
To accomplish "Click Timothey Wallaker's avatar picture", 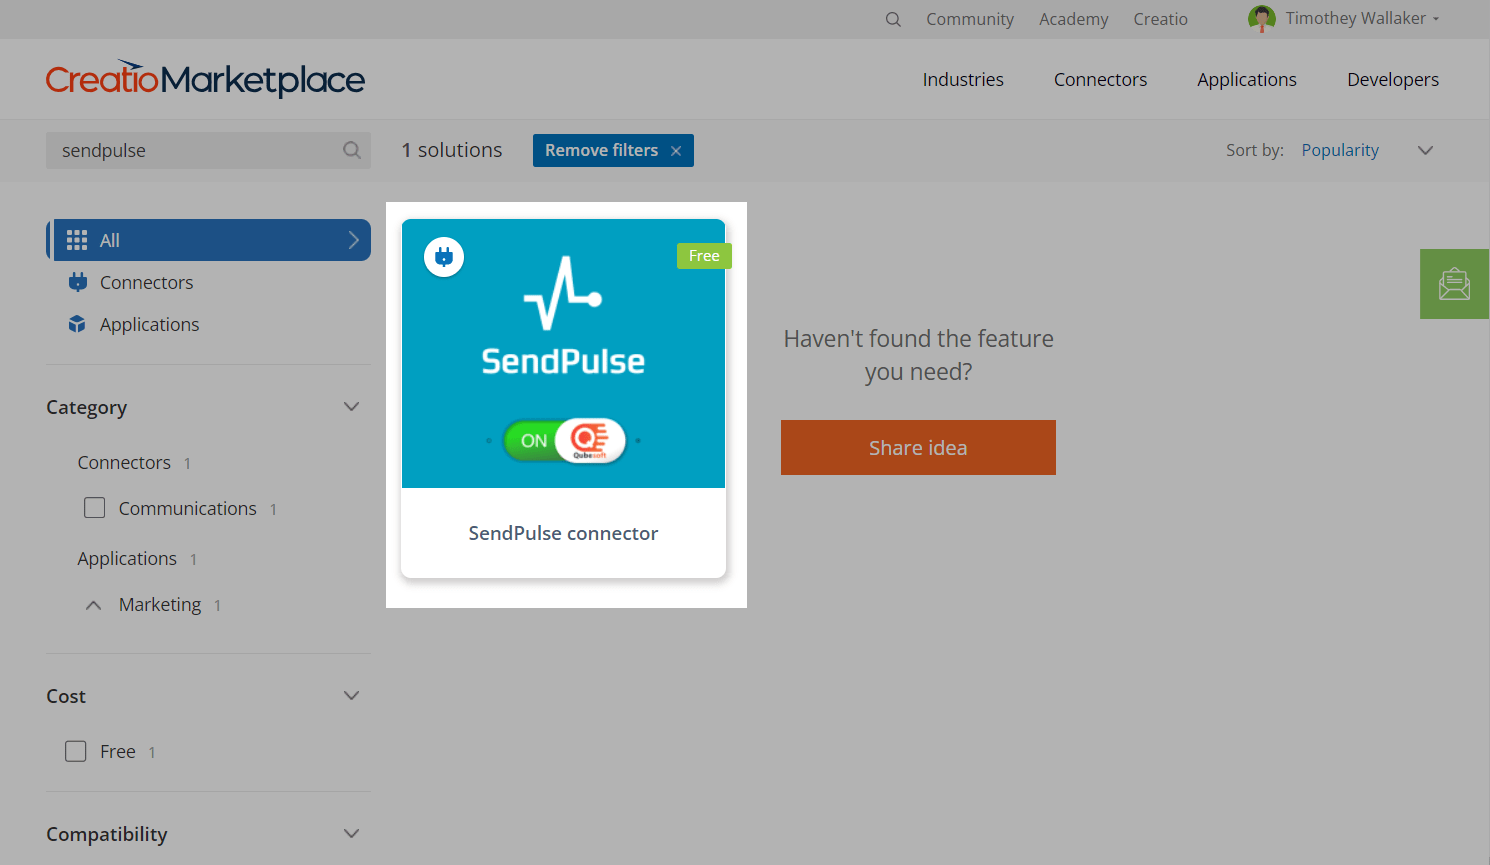I will 1262,19.
